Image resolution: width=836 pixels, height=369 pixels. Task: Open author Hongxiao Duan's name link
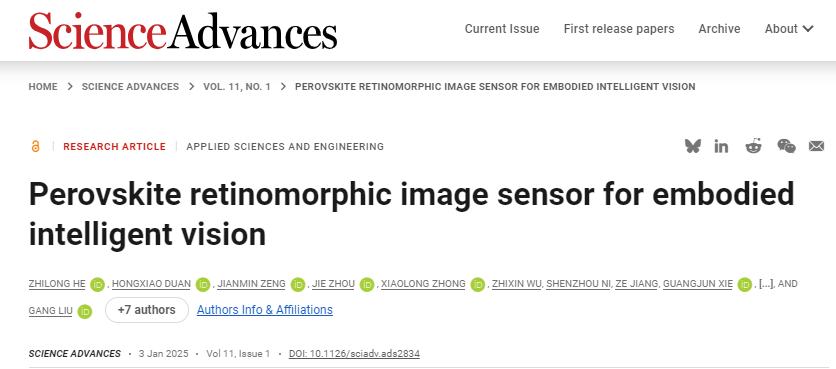(151, 284)
